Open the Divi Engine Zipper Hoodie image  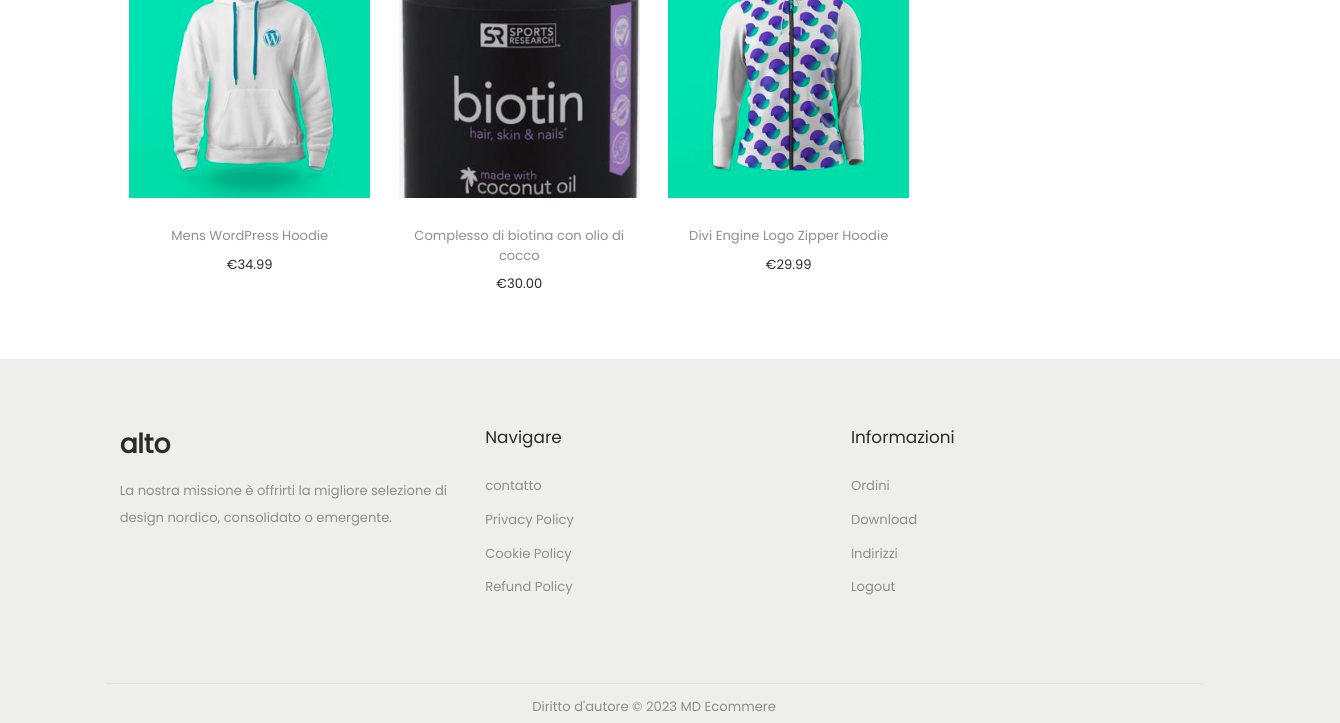coord(788,99)
